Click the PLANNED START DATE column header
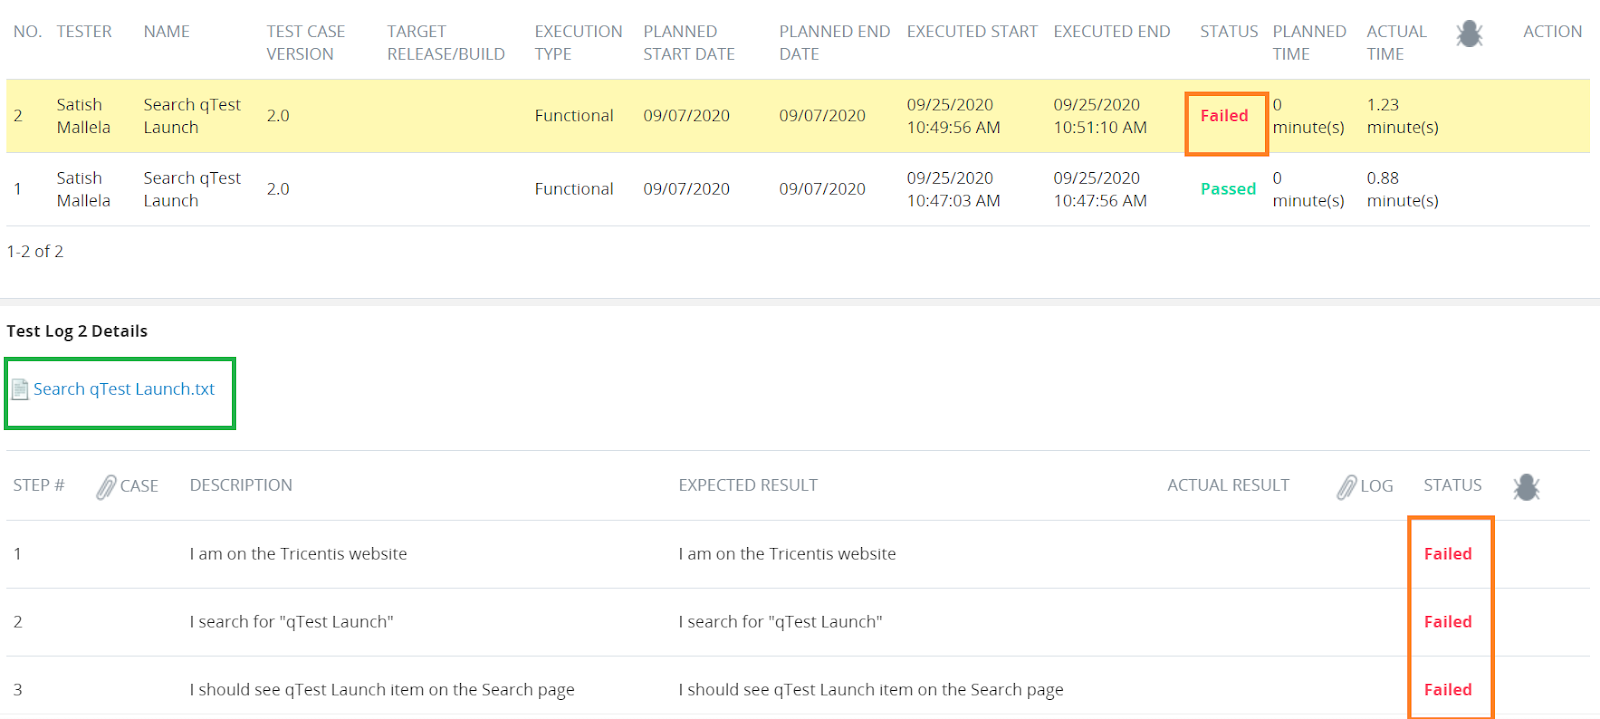Viewport: 1600px width, 719px height. coord(688,43)
